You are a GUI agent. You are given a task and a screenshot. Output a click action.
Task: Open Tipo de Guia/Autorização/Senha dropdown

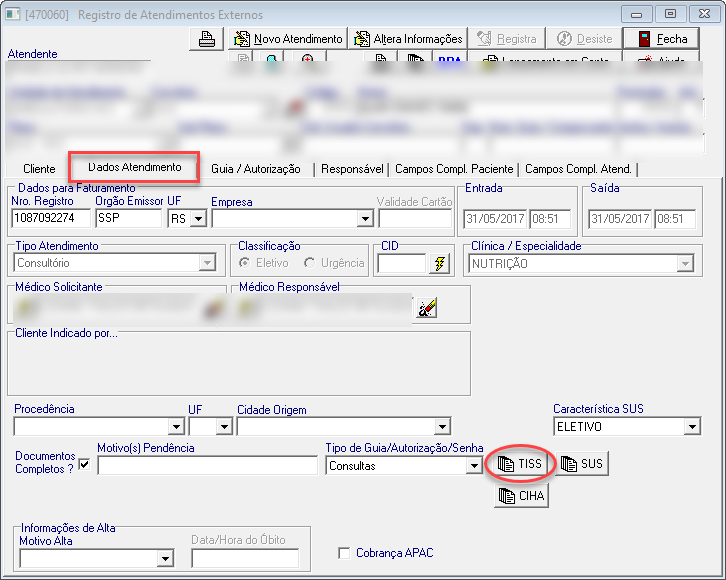tap(474, 466)
